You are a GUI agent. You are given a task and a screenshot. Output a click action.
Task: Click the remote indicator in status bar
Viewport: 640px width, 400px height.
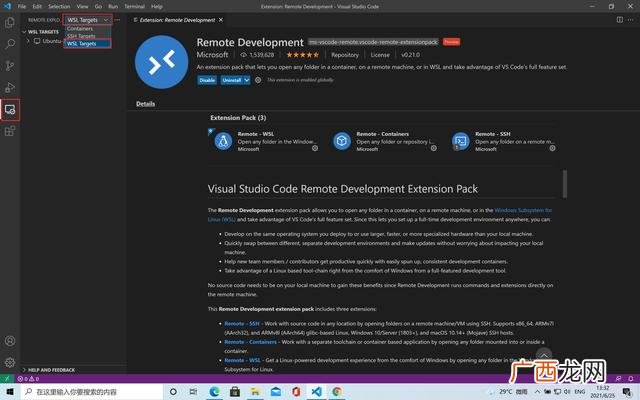(x=7, y=379)
